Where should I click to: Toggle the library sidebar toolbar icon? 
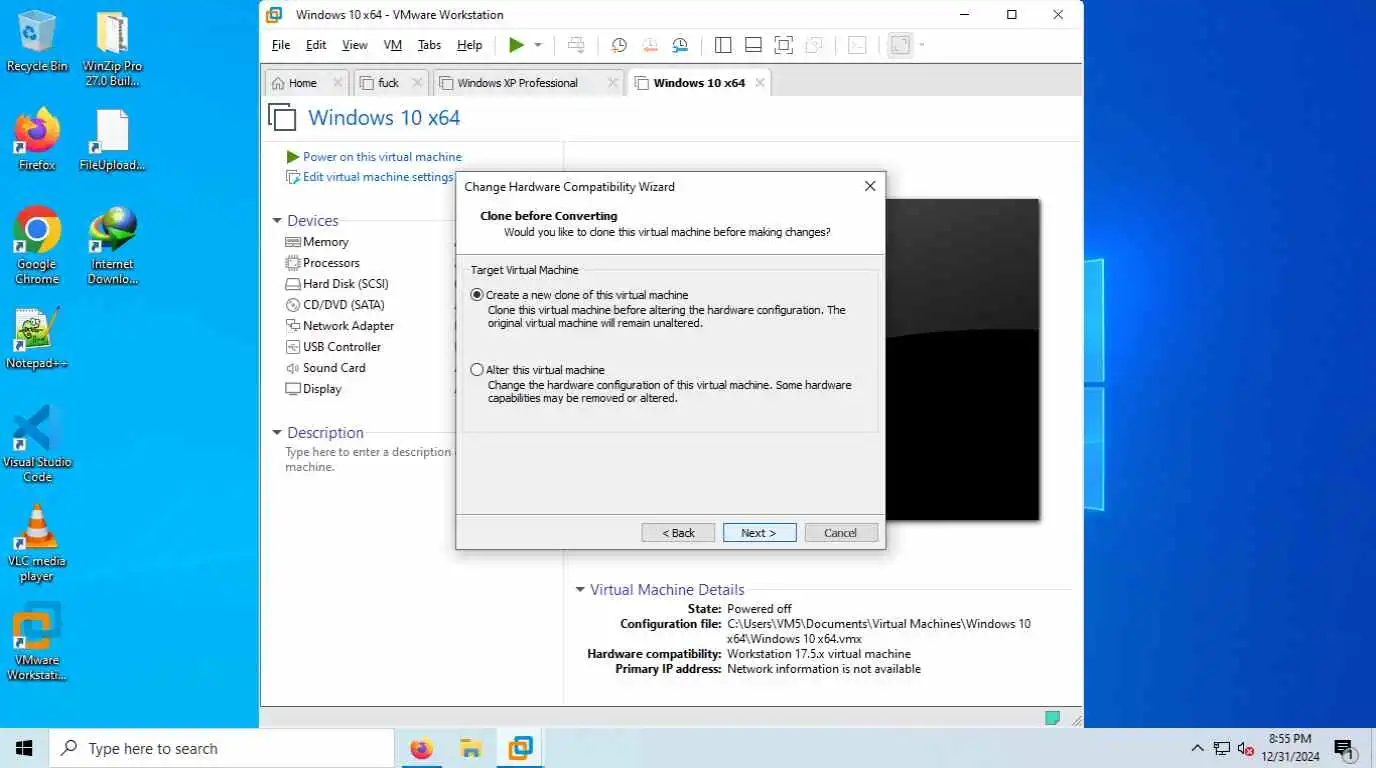[x=723, y=45]
